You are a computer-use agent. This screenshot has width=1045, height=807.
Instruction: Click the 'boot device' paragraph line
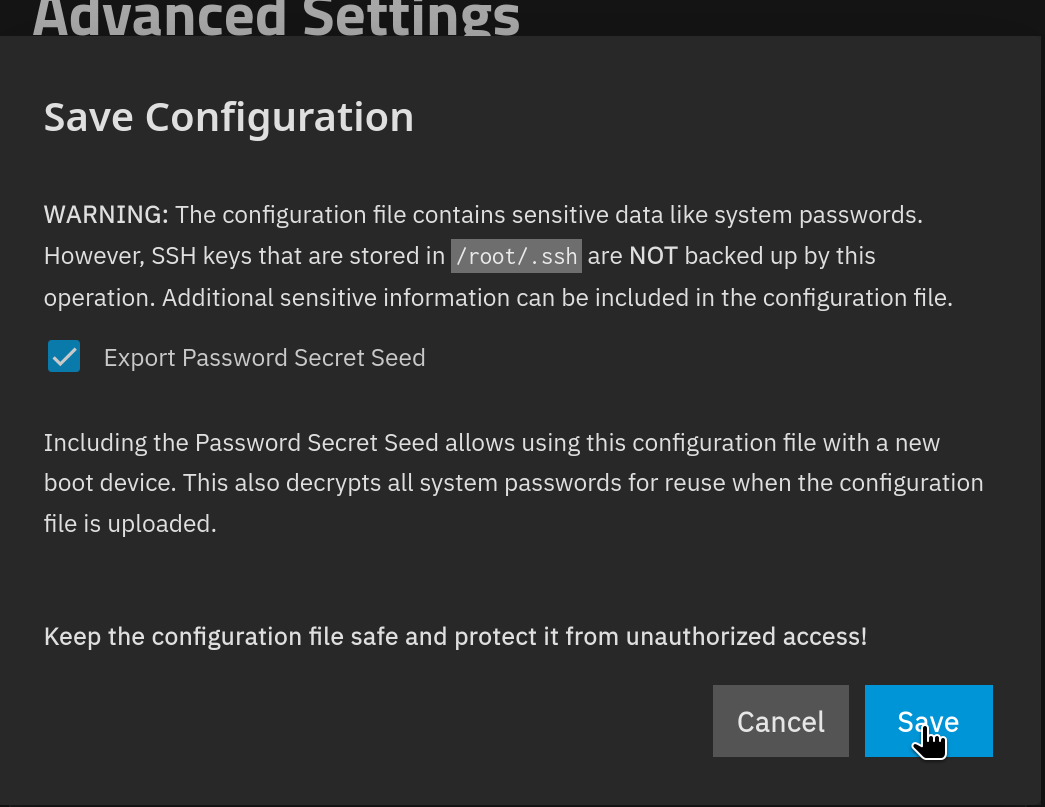click(513, 483)
